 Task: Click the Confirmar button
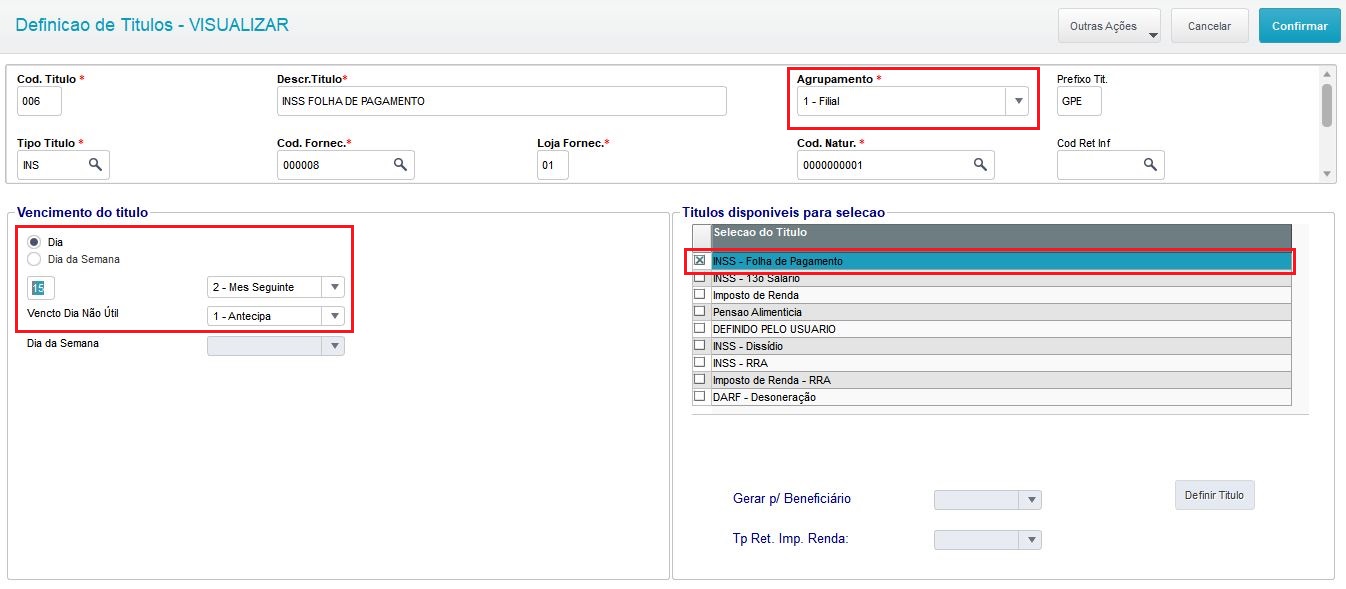pos(1299,26)
